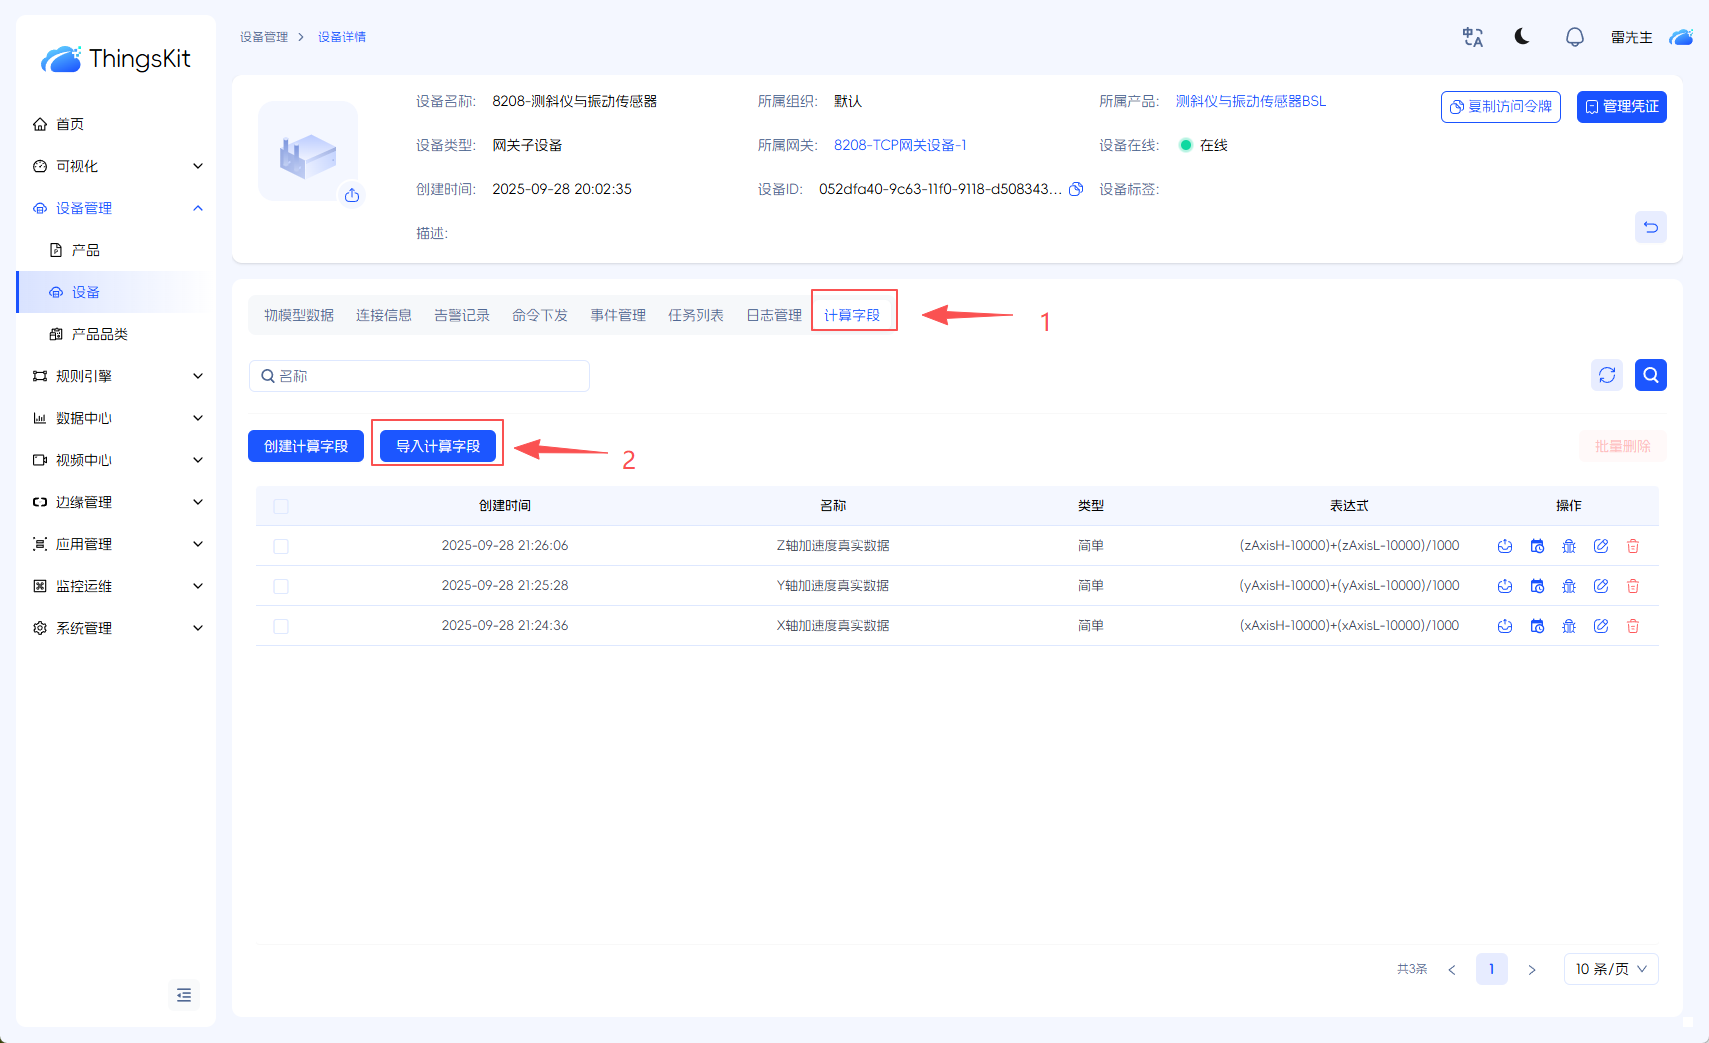The height and width of the screenshot is (1043, 1709).
Task: Switch to the 告警记录 tab
Action: click(x=462, y=315)
